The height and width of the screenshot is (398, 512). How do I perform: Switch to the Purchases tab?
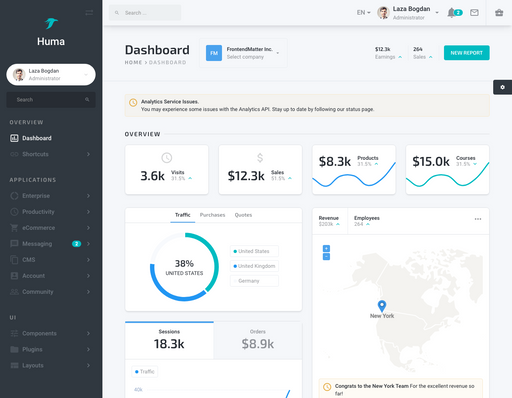(212, 215)
